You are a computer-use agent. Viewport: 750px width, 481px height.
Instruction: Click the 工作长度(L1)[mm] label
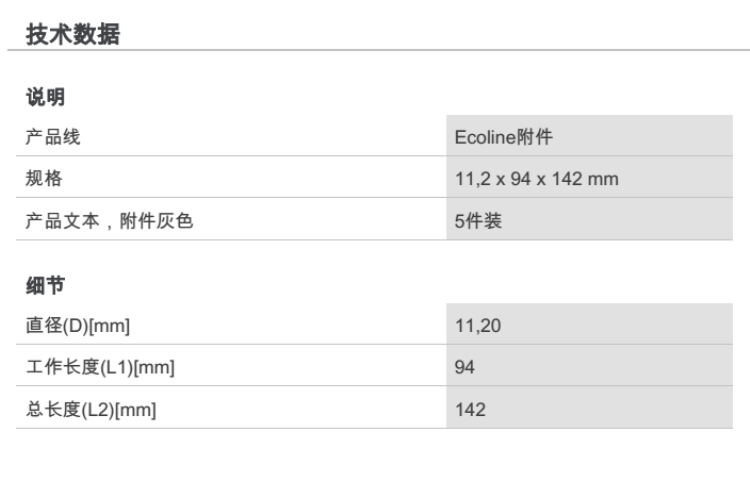click(x=100, y=368)
